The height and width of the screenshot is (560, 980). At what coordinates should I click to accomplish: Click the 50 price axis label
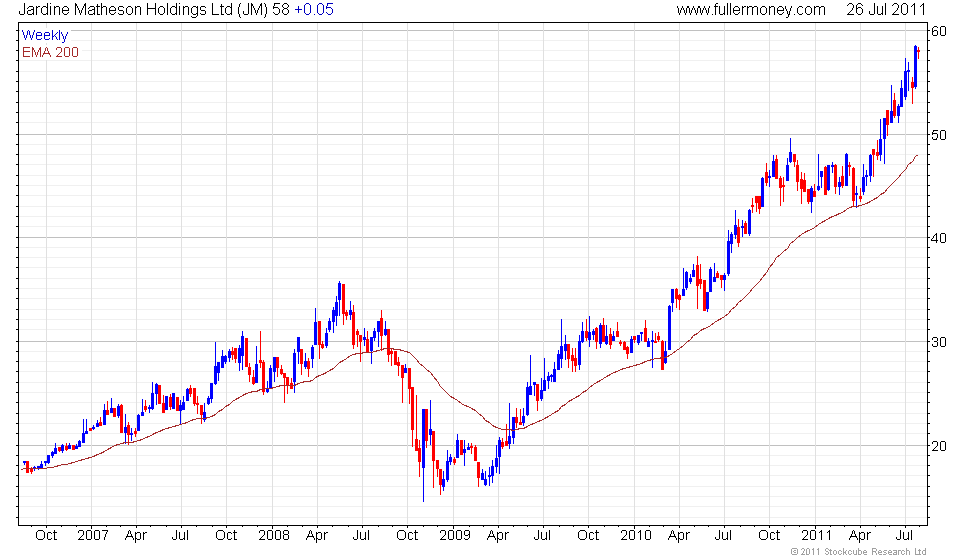(x=939, y=135)
